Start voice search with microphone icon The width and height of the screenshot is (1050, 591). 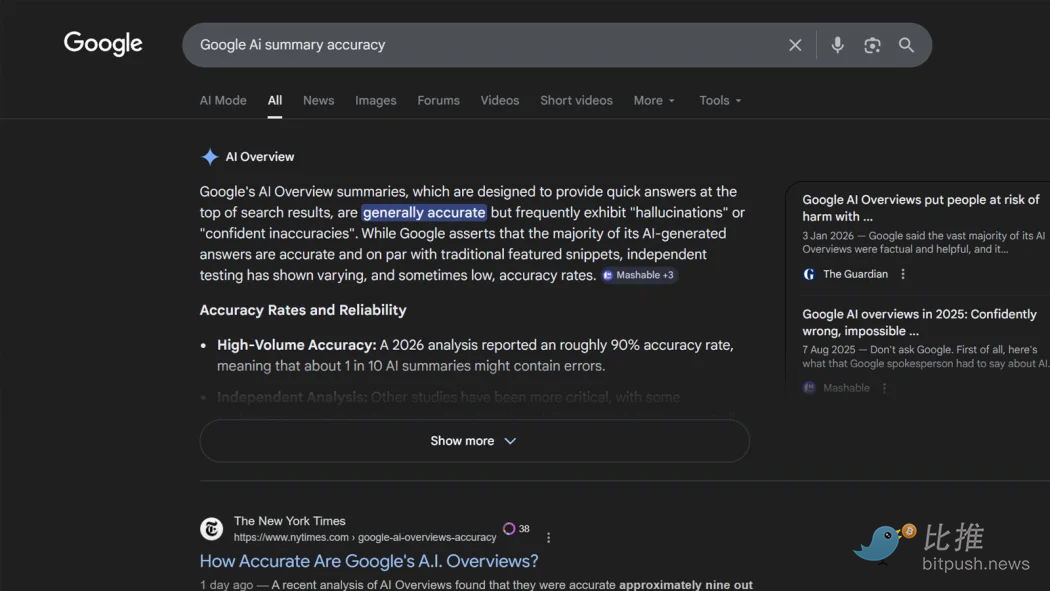pyautogui.click(x=838, y=45)
